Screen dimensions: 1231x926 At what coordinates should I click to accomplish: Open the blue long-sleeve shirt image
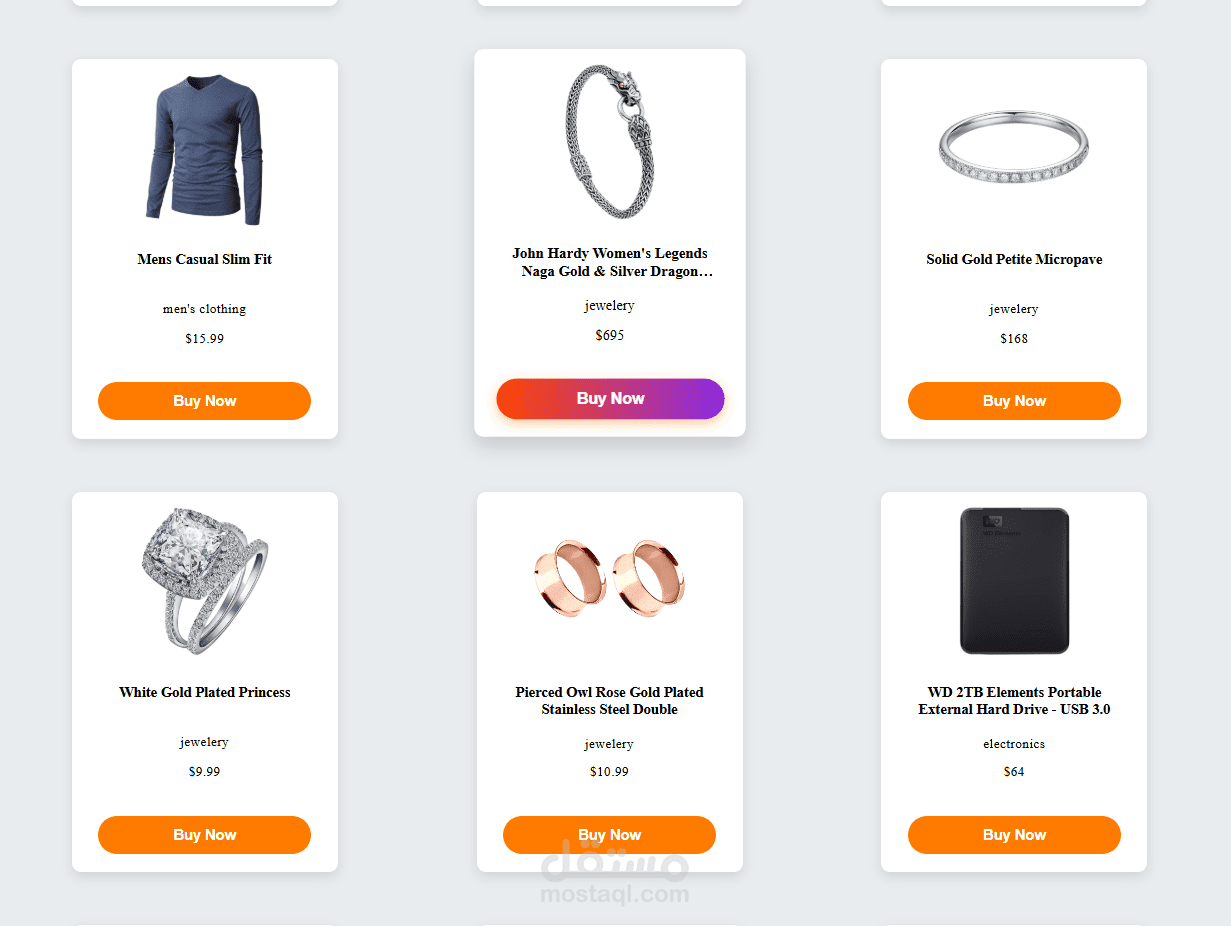pyautogui.click(x=204, y=150)
